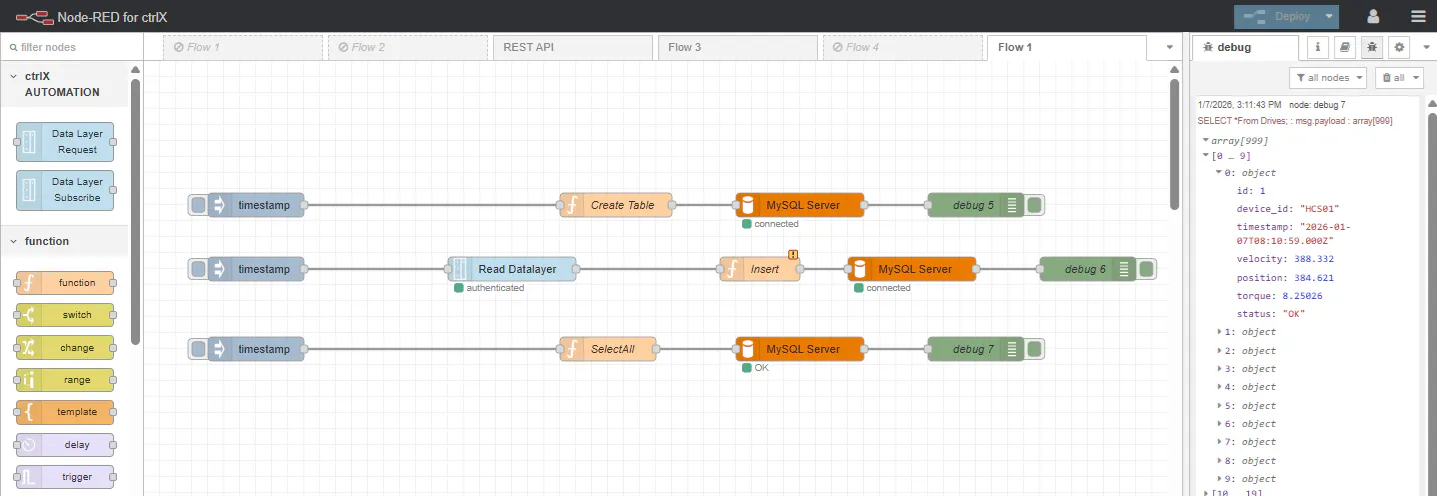Open the all nodes filter dropdown
Screen dimensions: 1437x496
[x=1328, y=77]
